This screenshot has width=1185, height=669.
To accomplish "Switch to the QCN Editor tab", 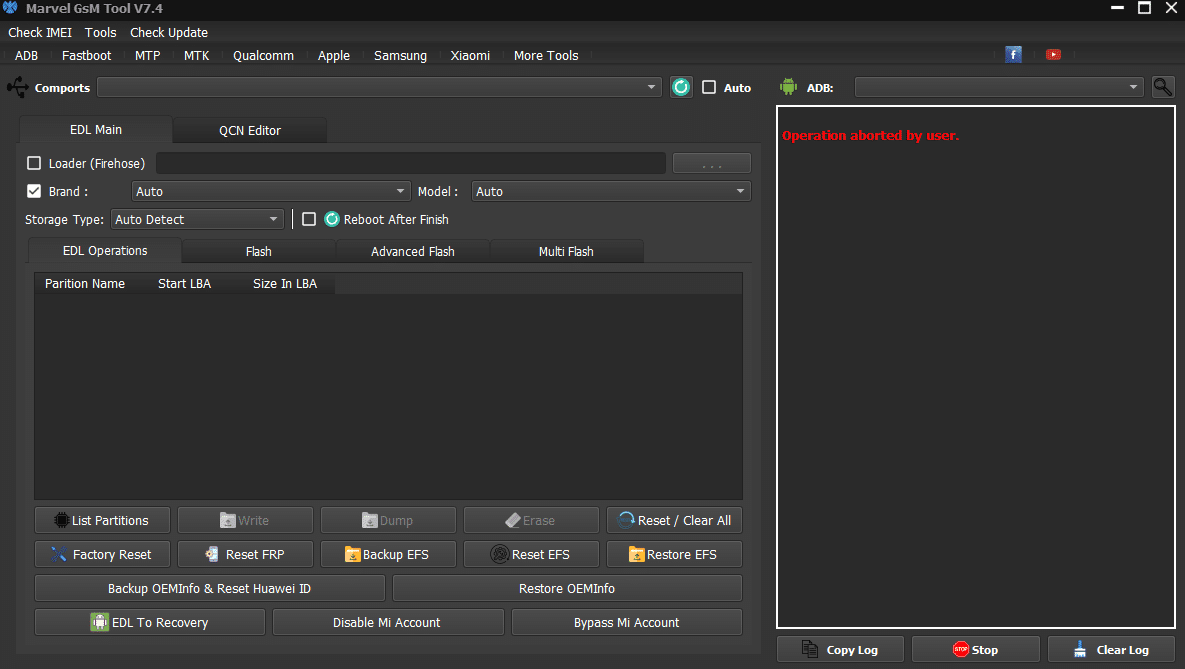I will (250, 130).
